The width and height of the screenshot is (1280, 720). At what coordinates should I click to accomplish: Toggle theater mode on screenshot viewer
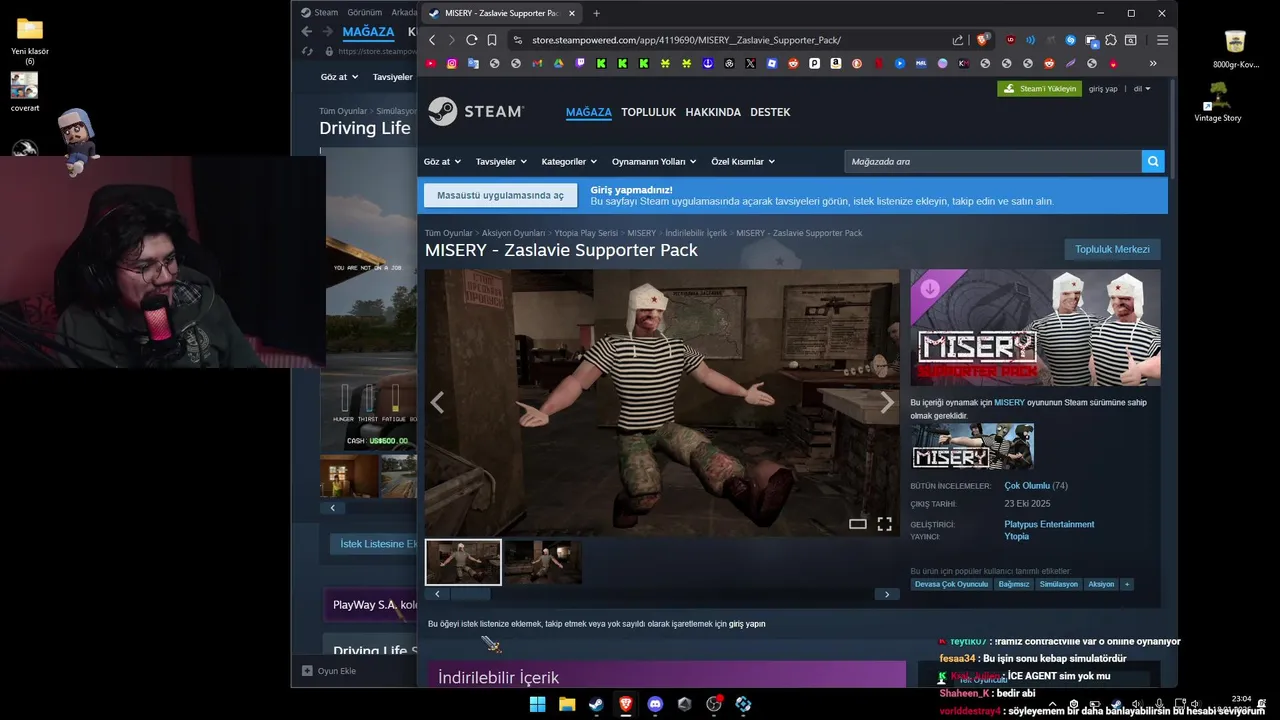(858, 524)
